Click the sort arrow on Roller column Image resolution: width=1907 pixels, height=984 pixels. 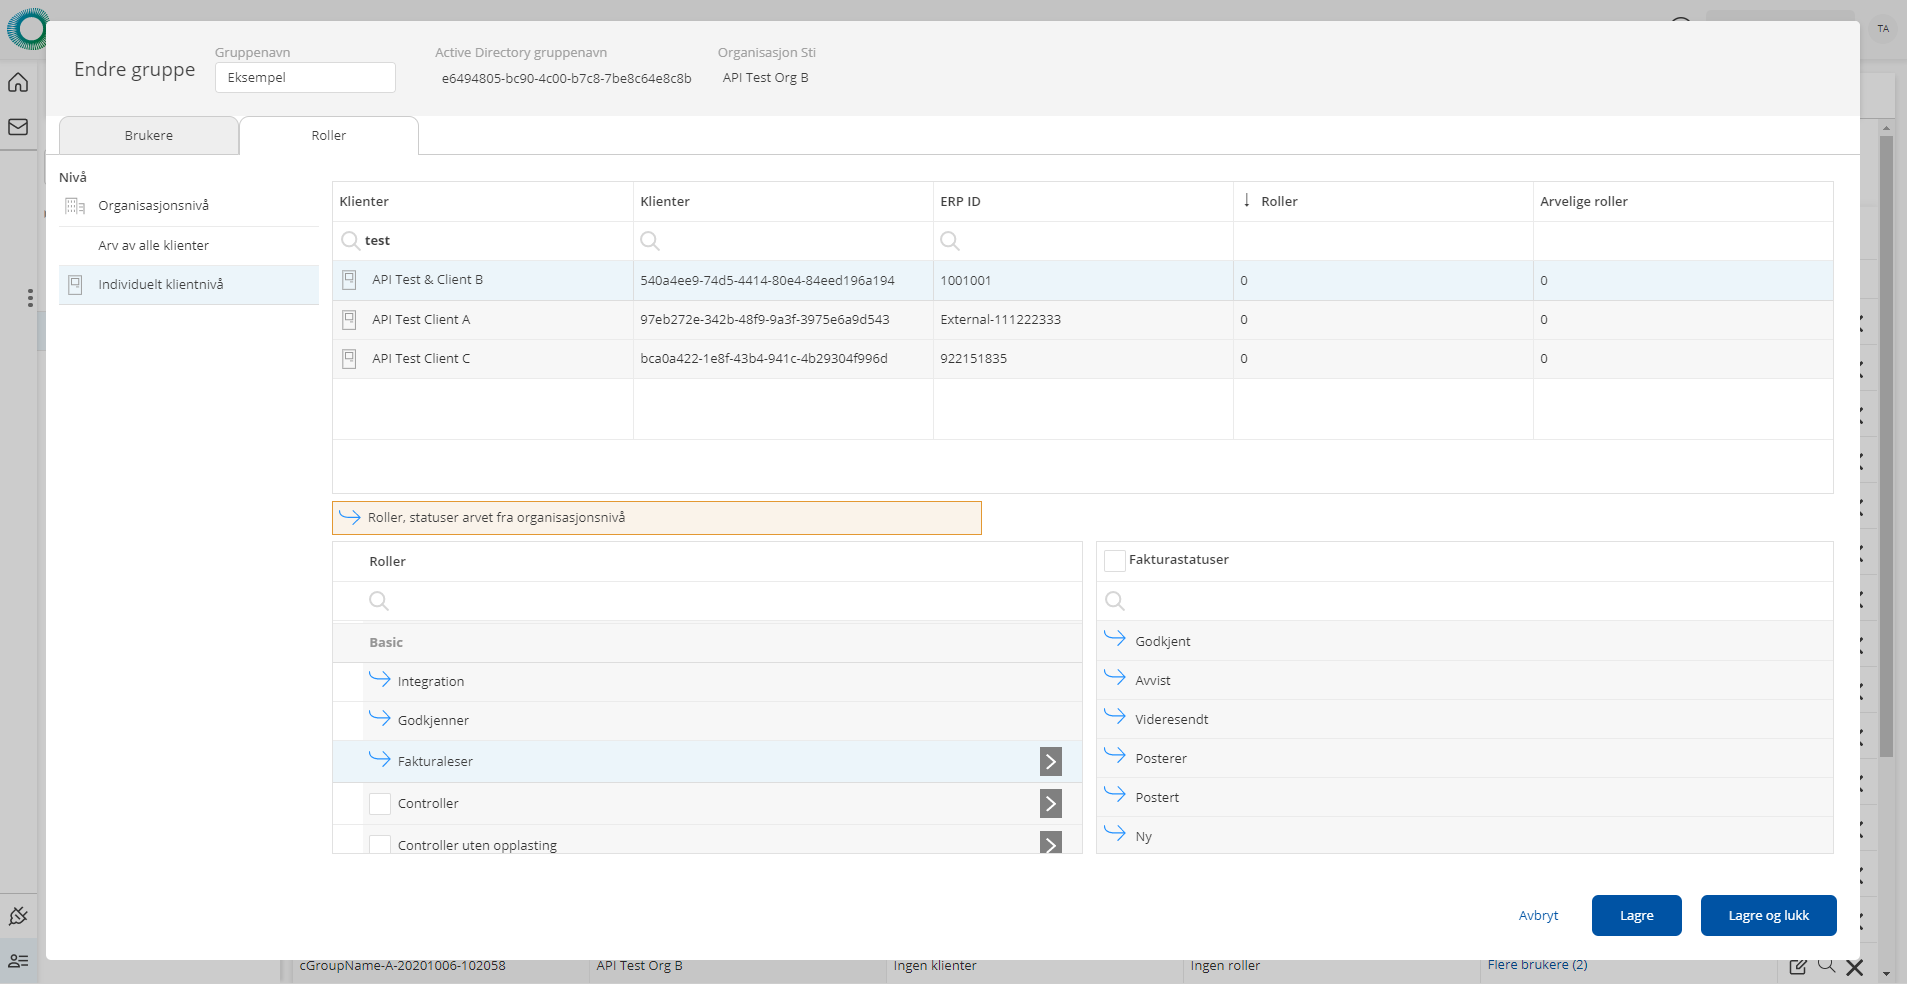coord(1247,201)
